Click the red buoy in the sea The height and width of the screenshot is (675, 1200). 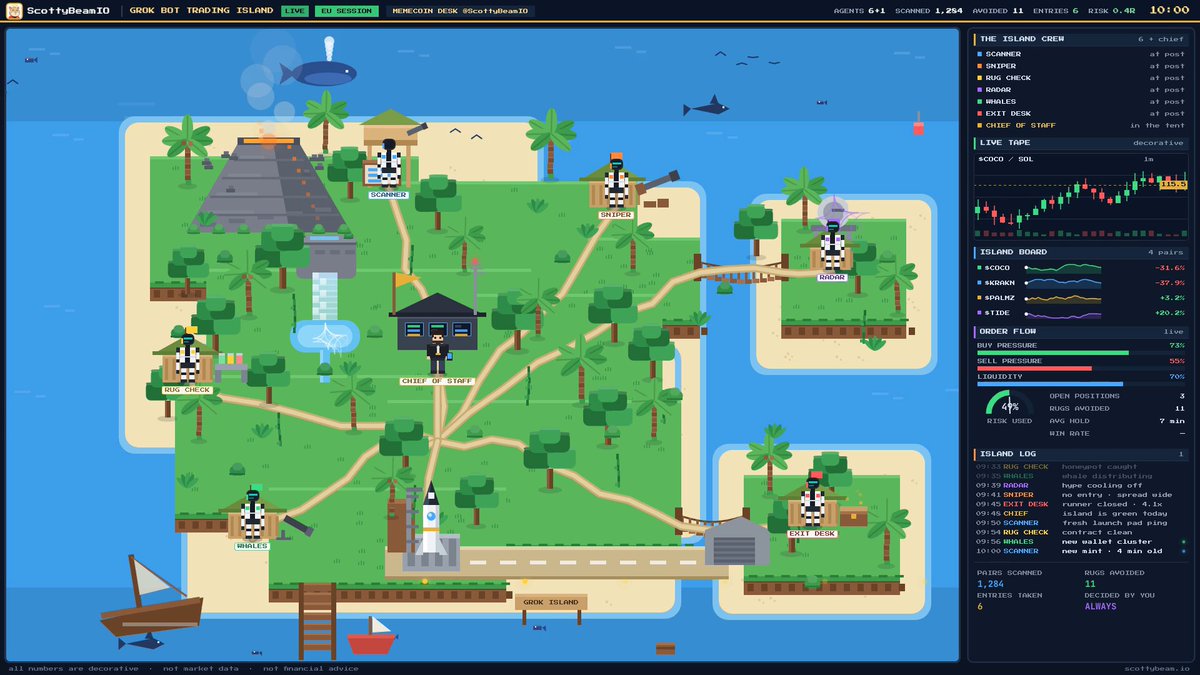coord(918,124)
